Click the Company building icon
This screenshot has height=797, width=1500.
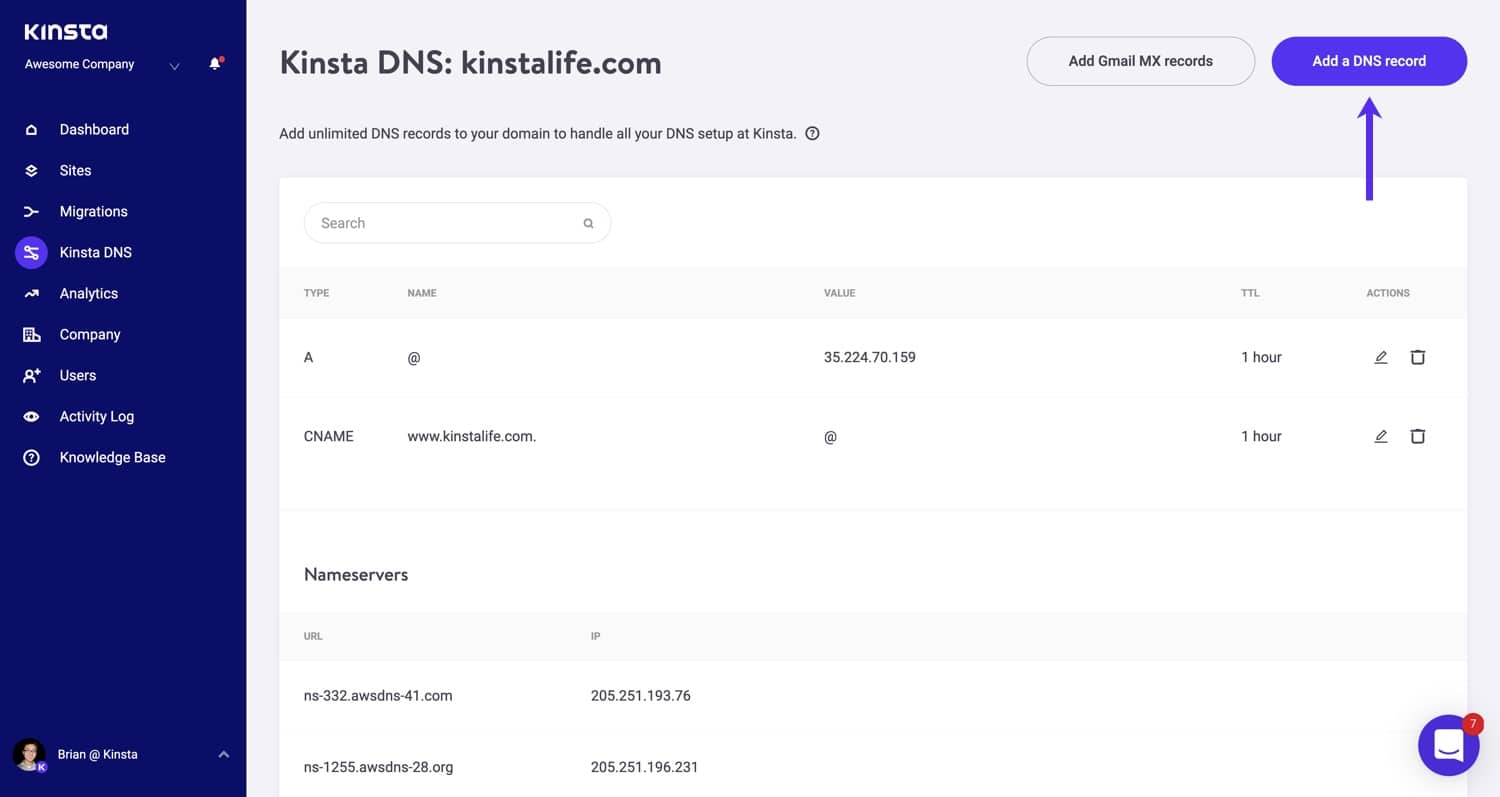(31, 335)
